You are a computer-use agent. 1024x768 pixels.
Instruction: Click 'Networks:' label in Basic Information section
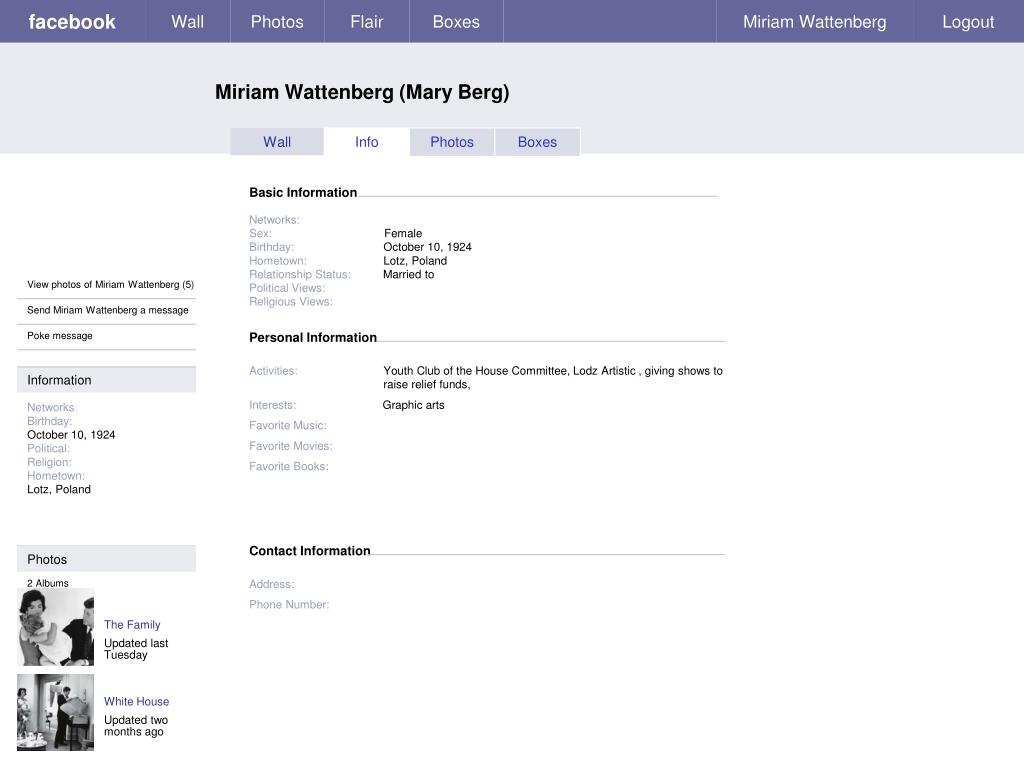point(274,219)
